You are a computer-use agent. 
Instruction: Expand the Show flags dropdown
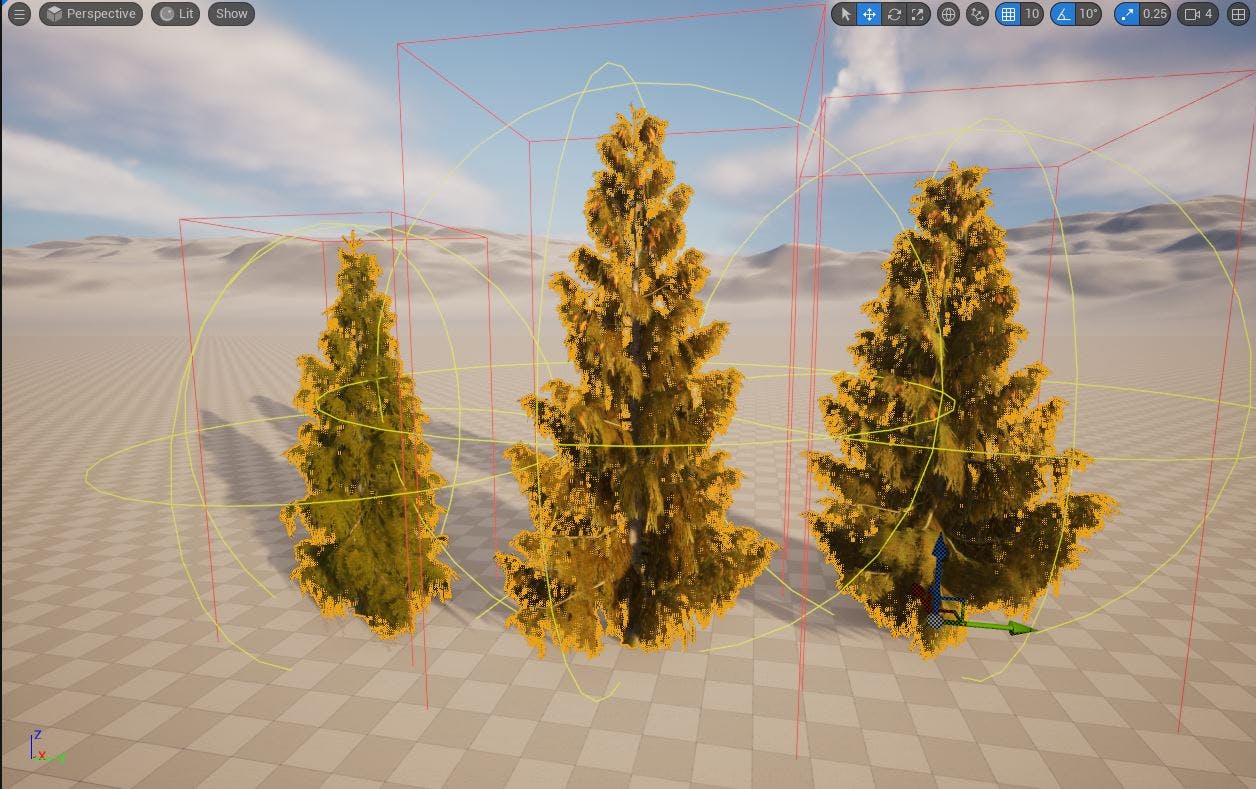click(x=230, y=14)
